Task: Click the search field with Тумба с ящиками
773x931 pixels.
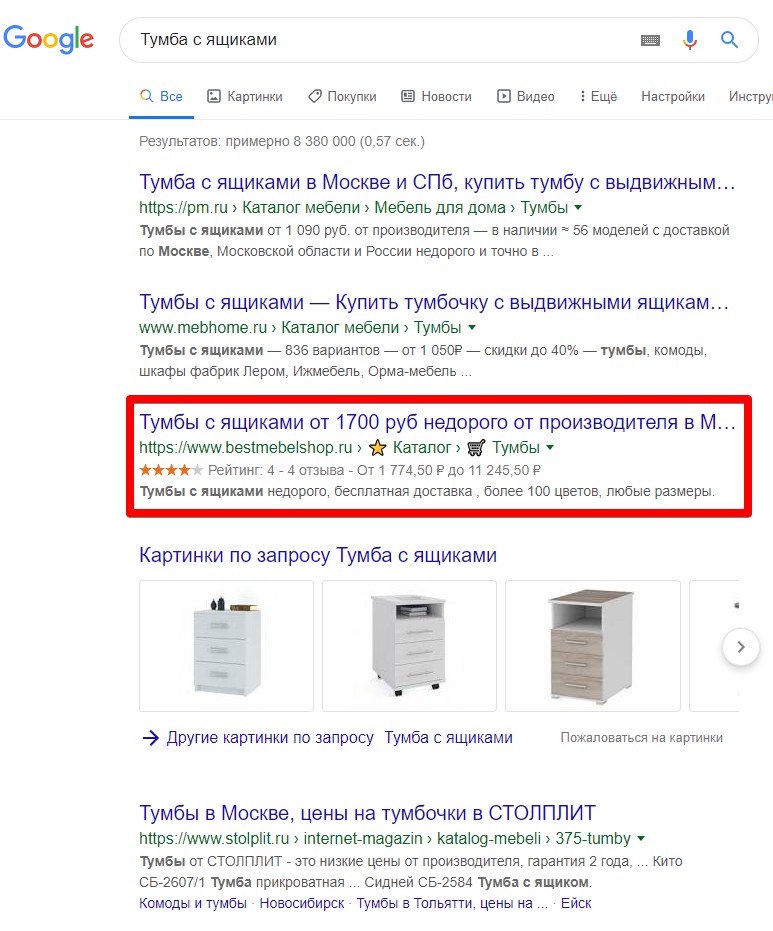Action: pyautogui.click(x=380, y=41)
